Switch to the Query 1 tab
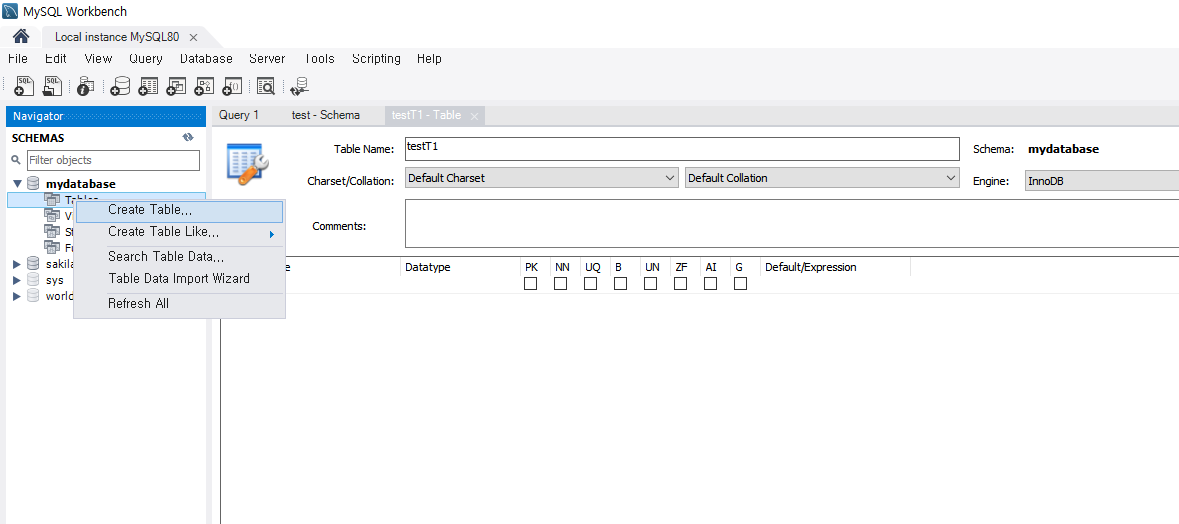The height and width of the screenshot is (524, 1179). tap(239, 115)
